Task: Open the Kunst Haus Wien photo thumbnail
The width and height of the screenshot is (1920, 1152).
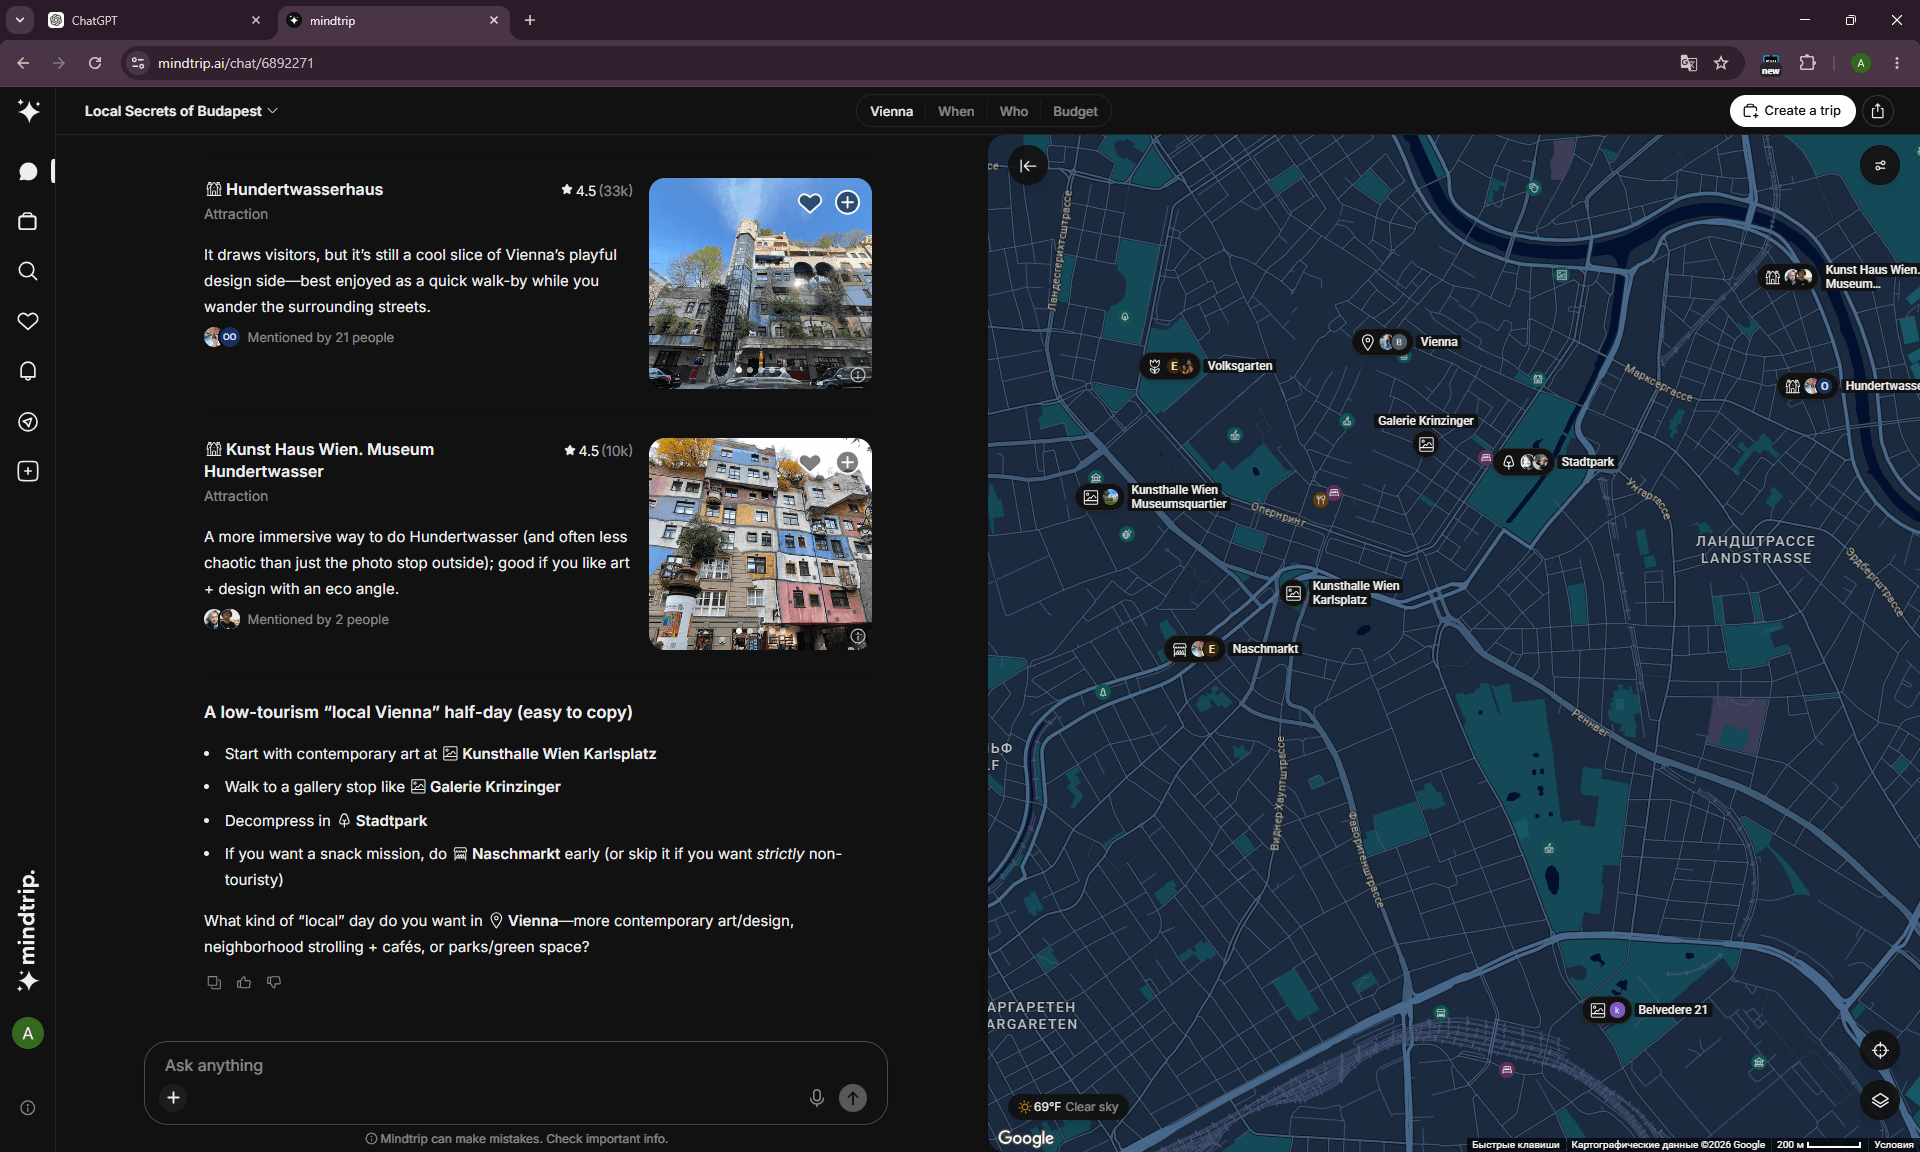Action: tap(760, 544)
